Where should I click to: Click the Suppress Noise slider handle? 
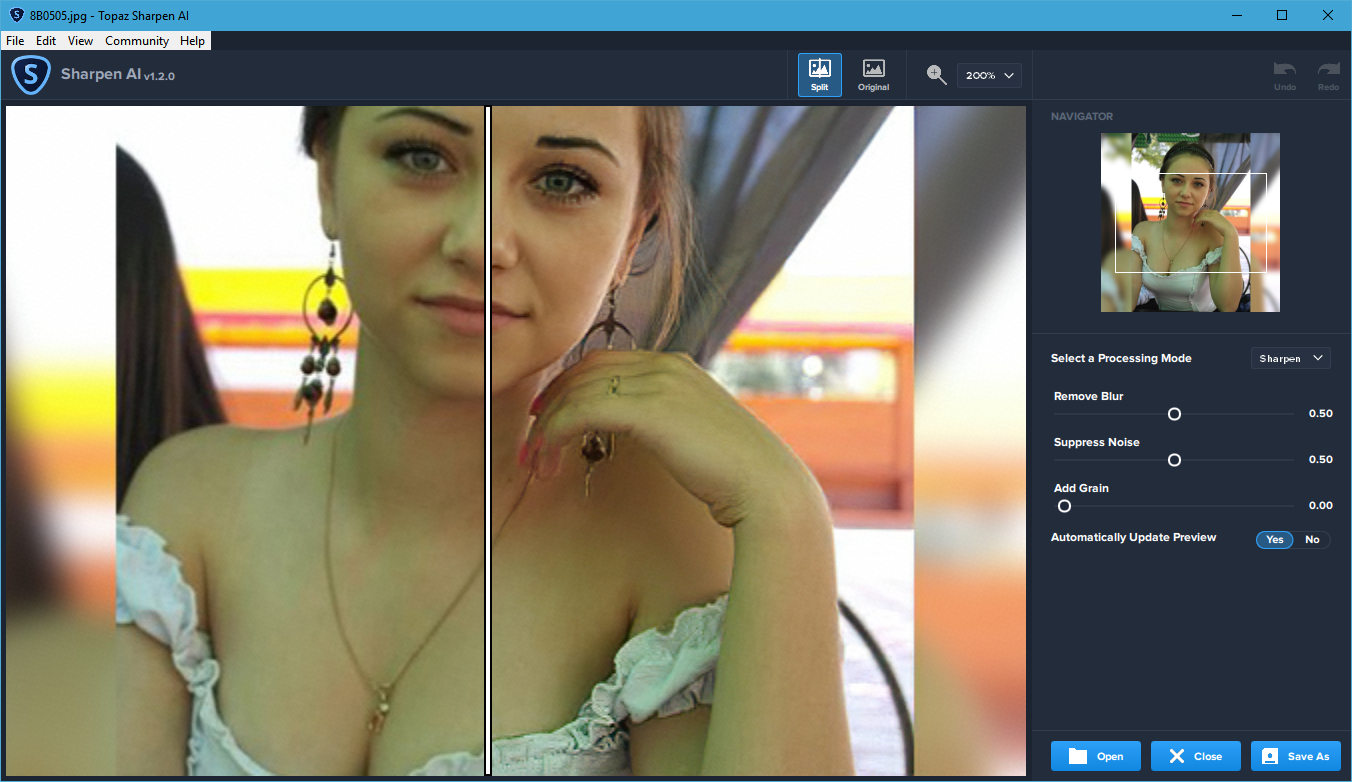(x=1174, y=460)
